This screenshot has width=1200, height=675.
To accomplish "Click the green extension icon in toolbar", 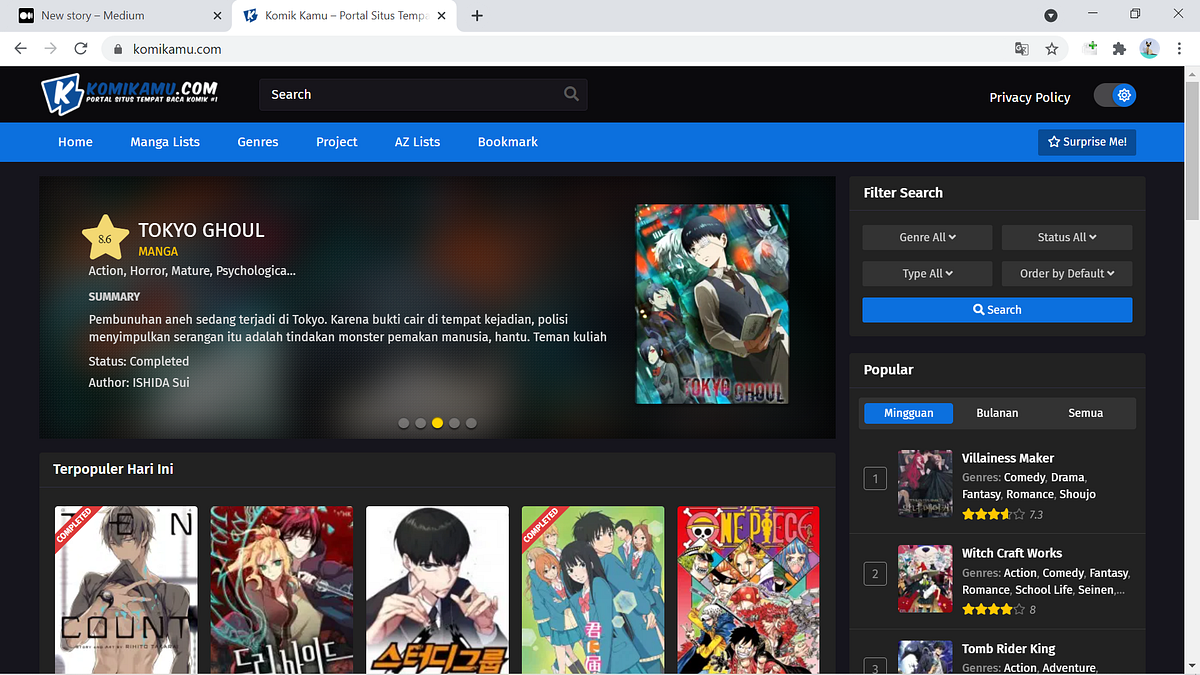I will point(1092,48).
